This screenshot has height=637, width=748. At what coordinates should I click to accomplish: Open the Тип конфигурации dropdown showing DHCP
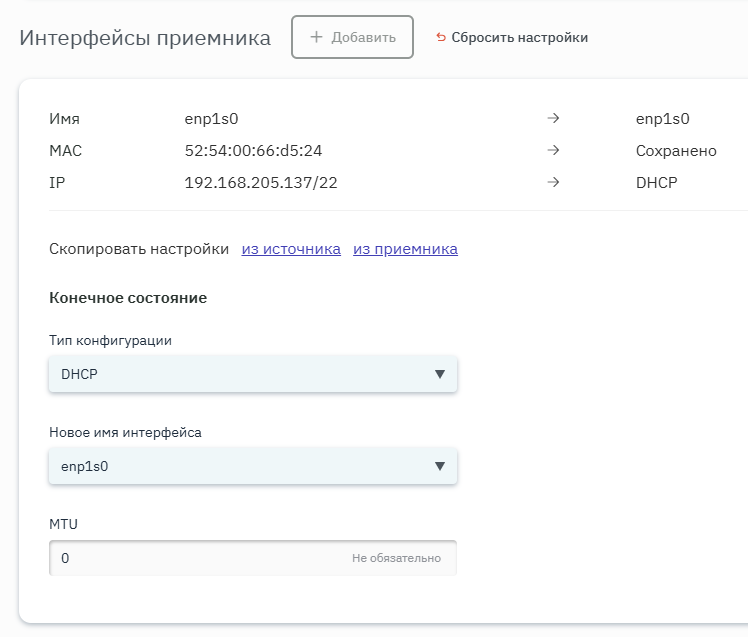240,374
